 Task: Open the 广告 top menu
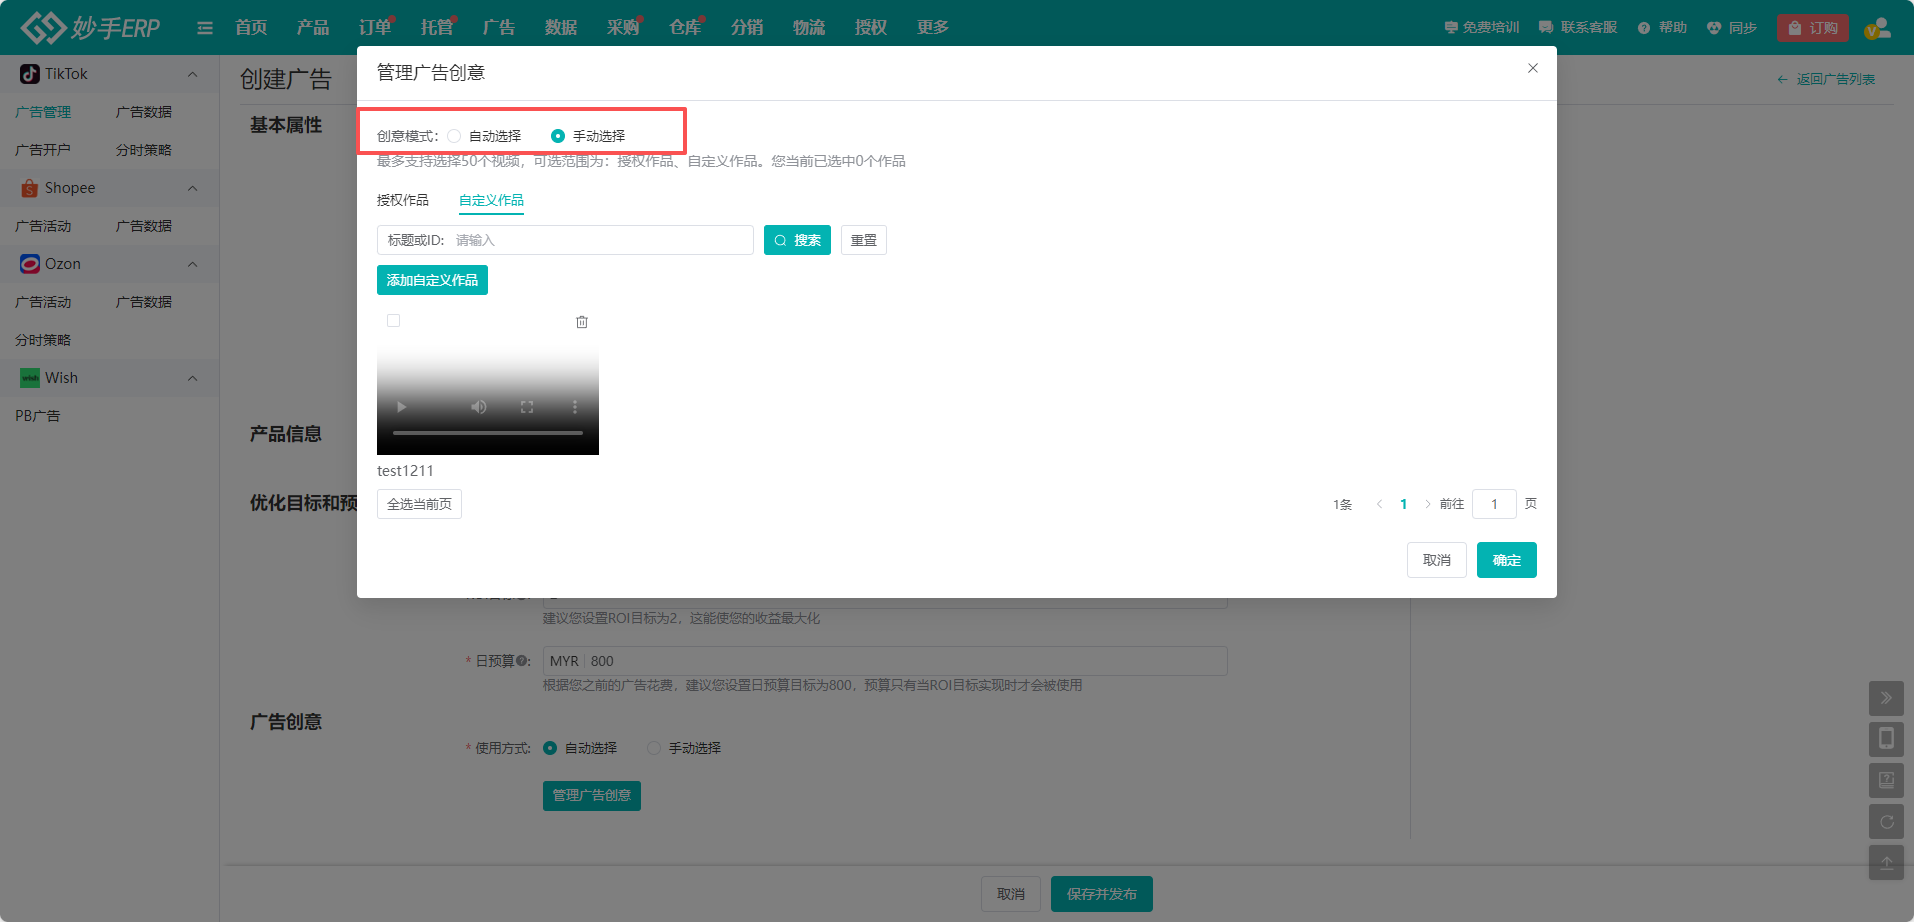499,28
